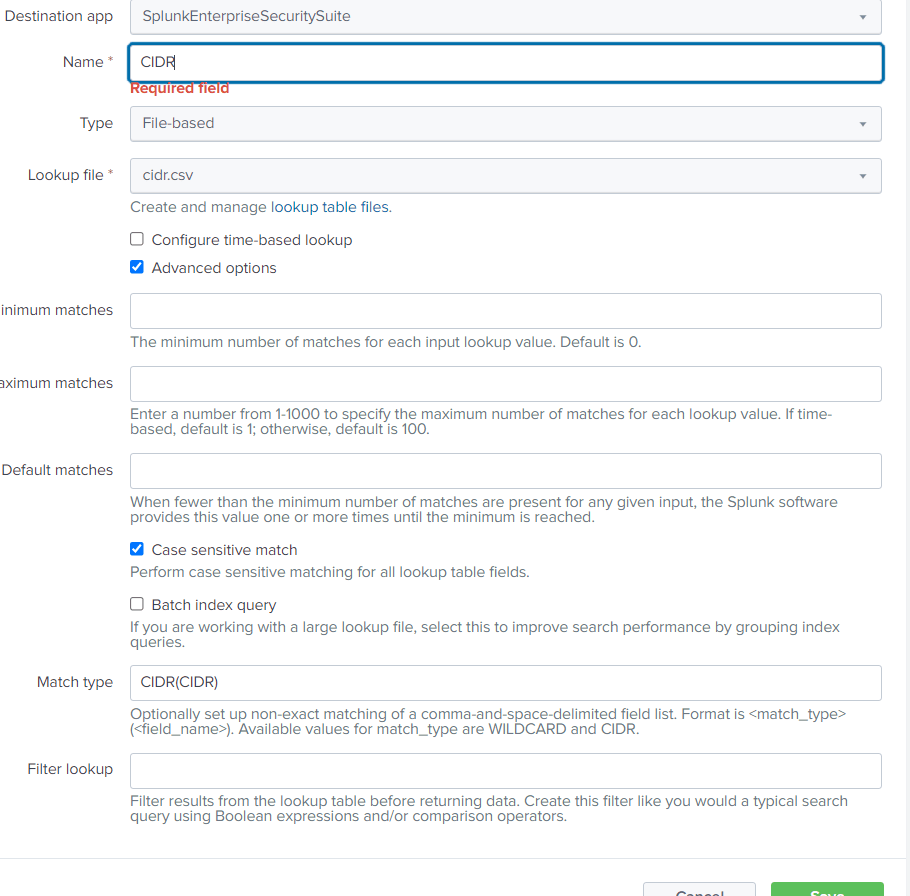Click the caret arrow in Destination app dropdown
The height and width of the screenshot is (896, 910).
click(862, 17)
